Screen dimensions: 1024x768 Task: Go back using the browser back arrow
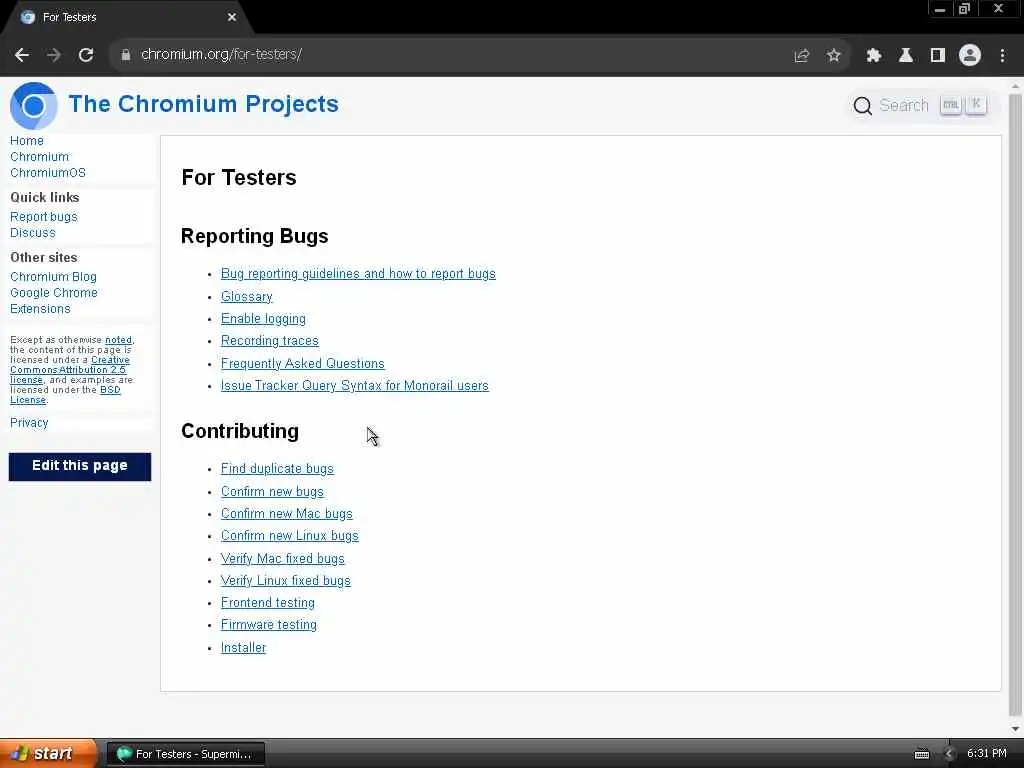pos(22,55)
